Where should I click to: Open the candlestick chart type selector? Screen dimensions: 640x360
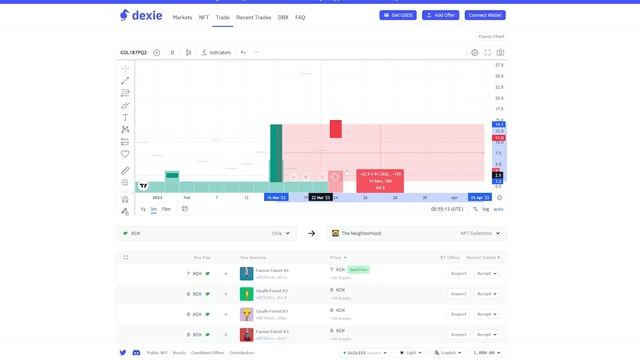[x=188, y=53]
